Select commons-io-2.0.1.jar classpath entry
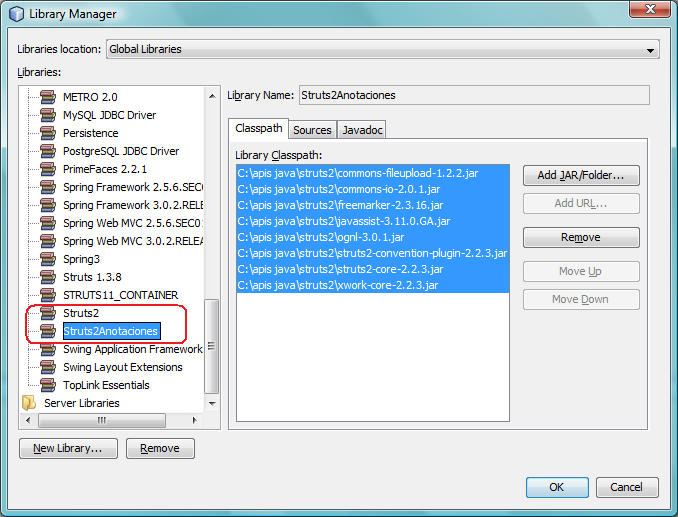678x517 pixels. 373,189
